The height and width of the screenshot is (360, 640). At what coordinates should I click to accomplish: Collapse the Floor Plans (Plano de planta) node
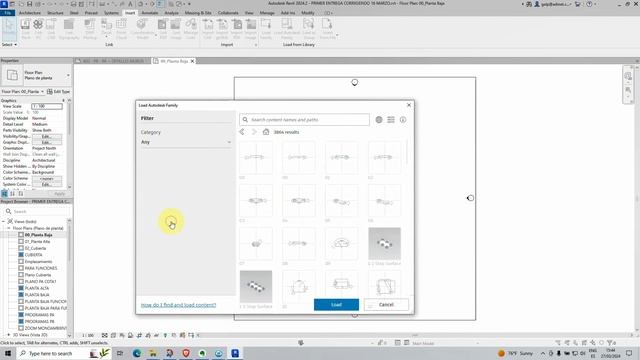click(x=9, y=228)
